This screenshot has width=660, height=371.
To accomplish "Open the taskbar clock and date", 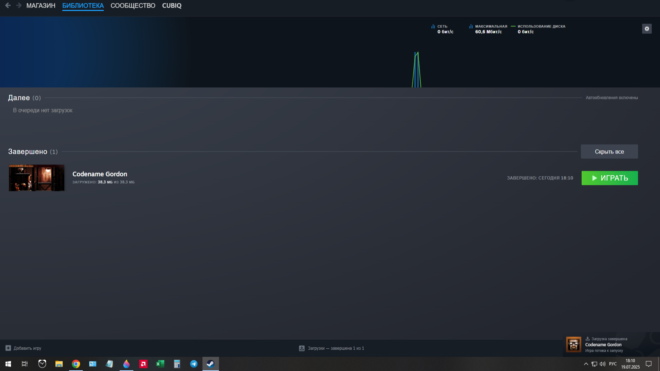I will tap(630, 364).
